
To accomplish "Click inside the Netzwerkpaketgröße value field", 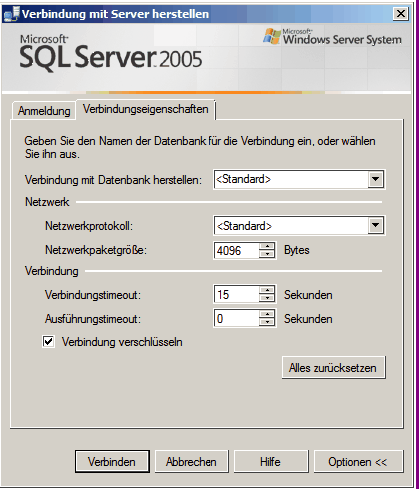I will click(x=236, y=250).
